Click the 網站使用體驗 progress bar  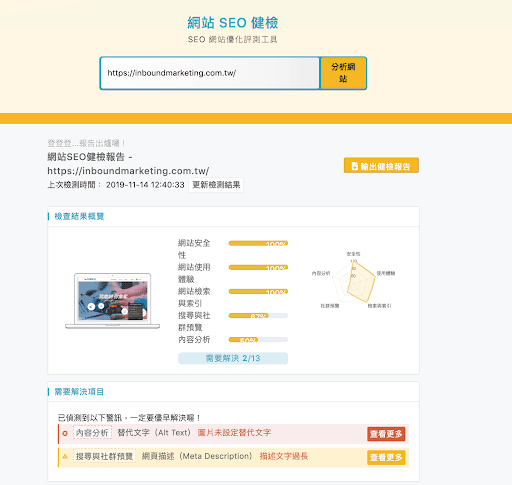click(258, 267)
